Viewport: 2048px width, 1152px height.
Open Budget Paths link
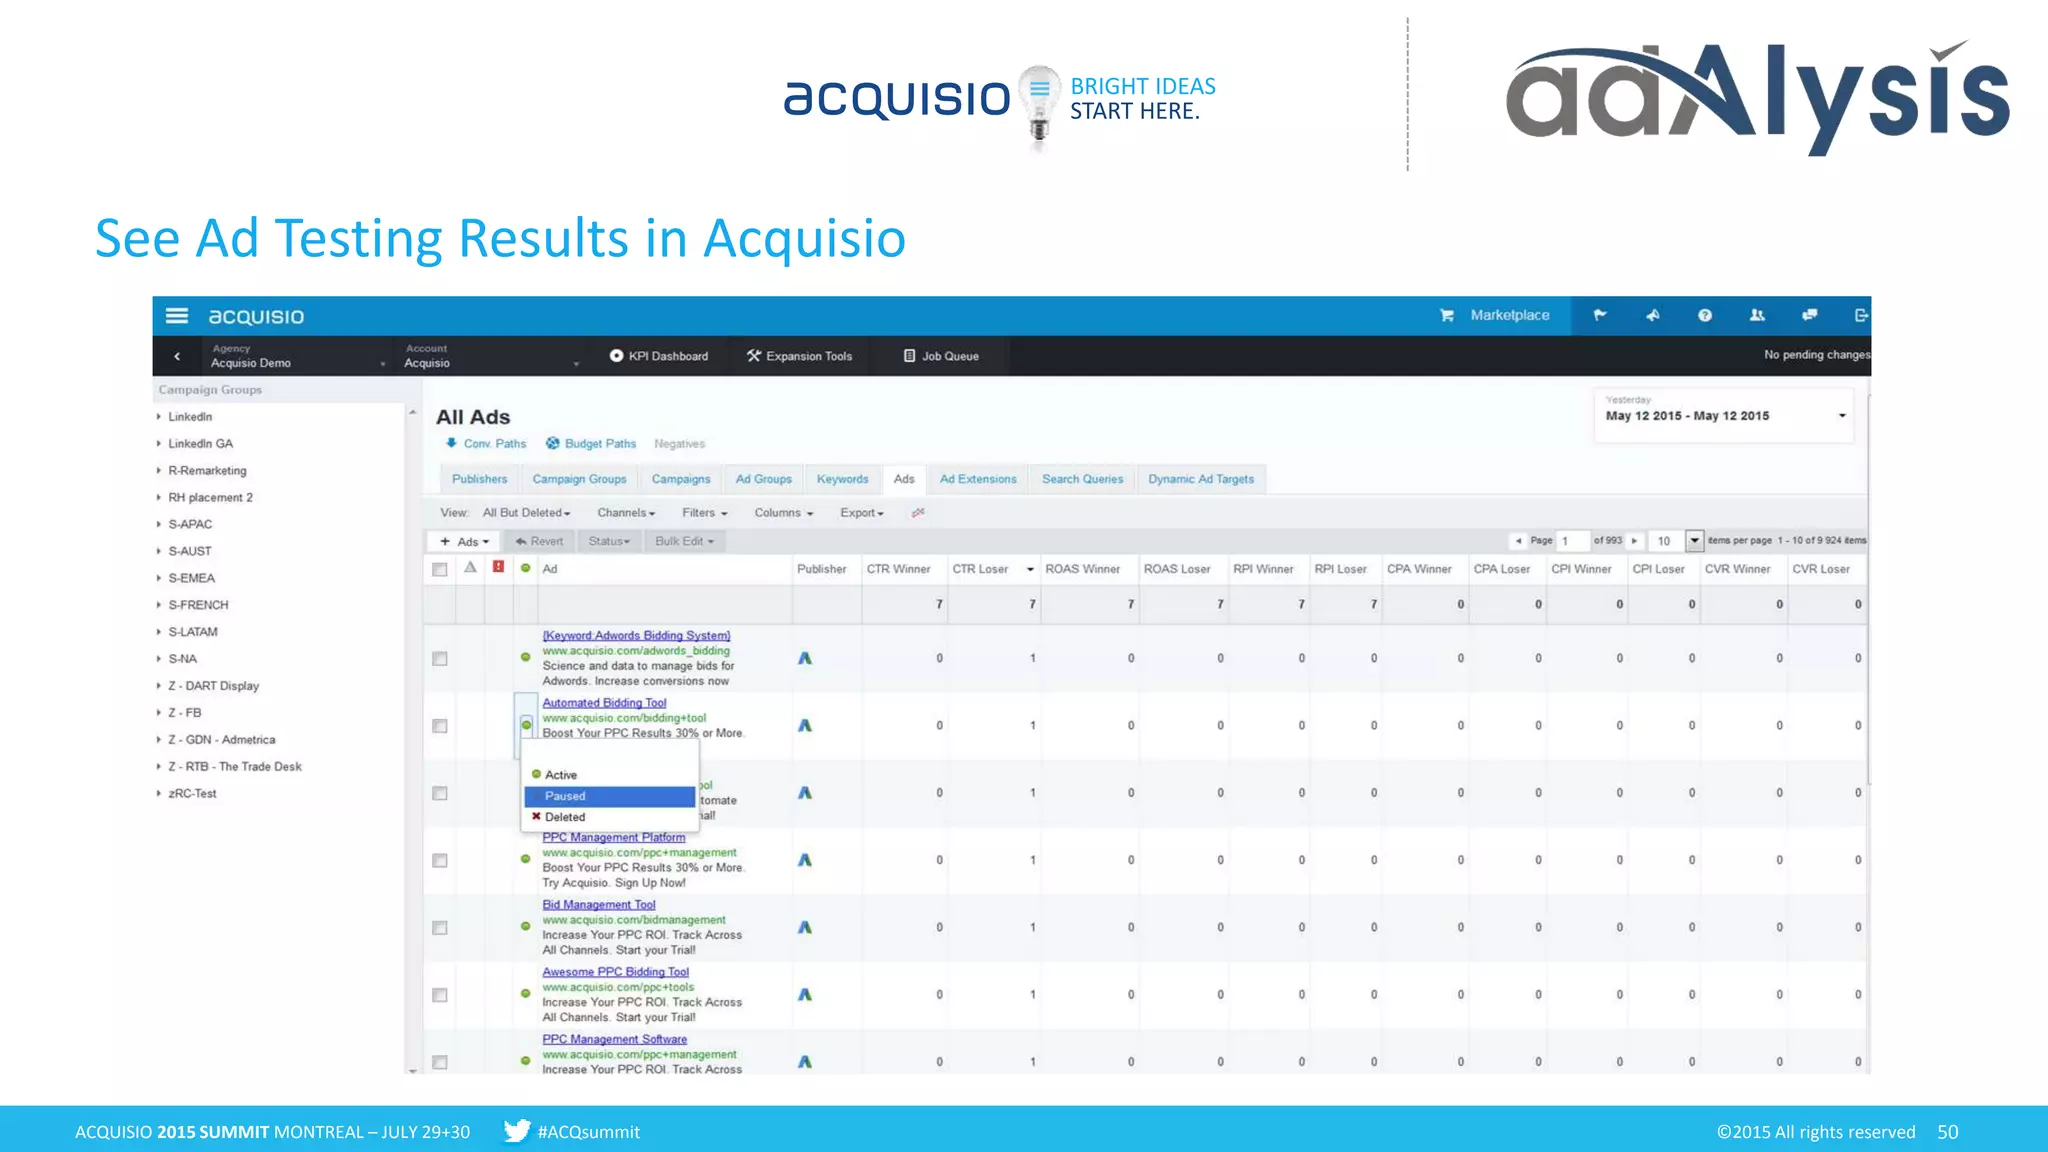[x=591, y=443]
